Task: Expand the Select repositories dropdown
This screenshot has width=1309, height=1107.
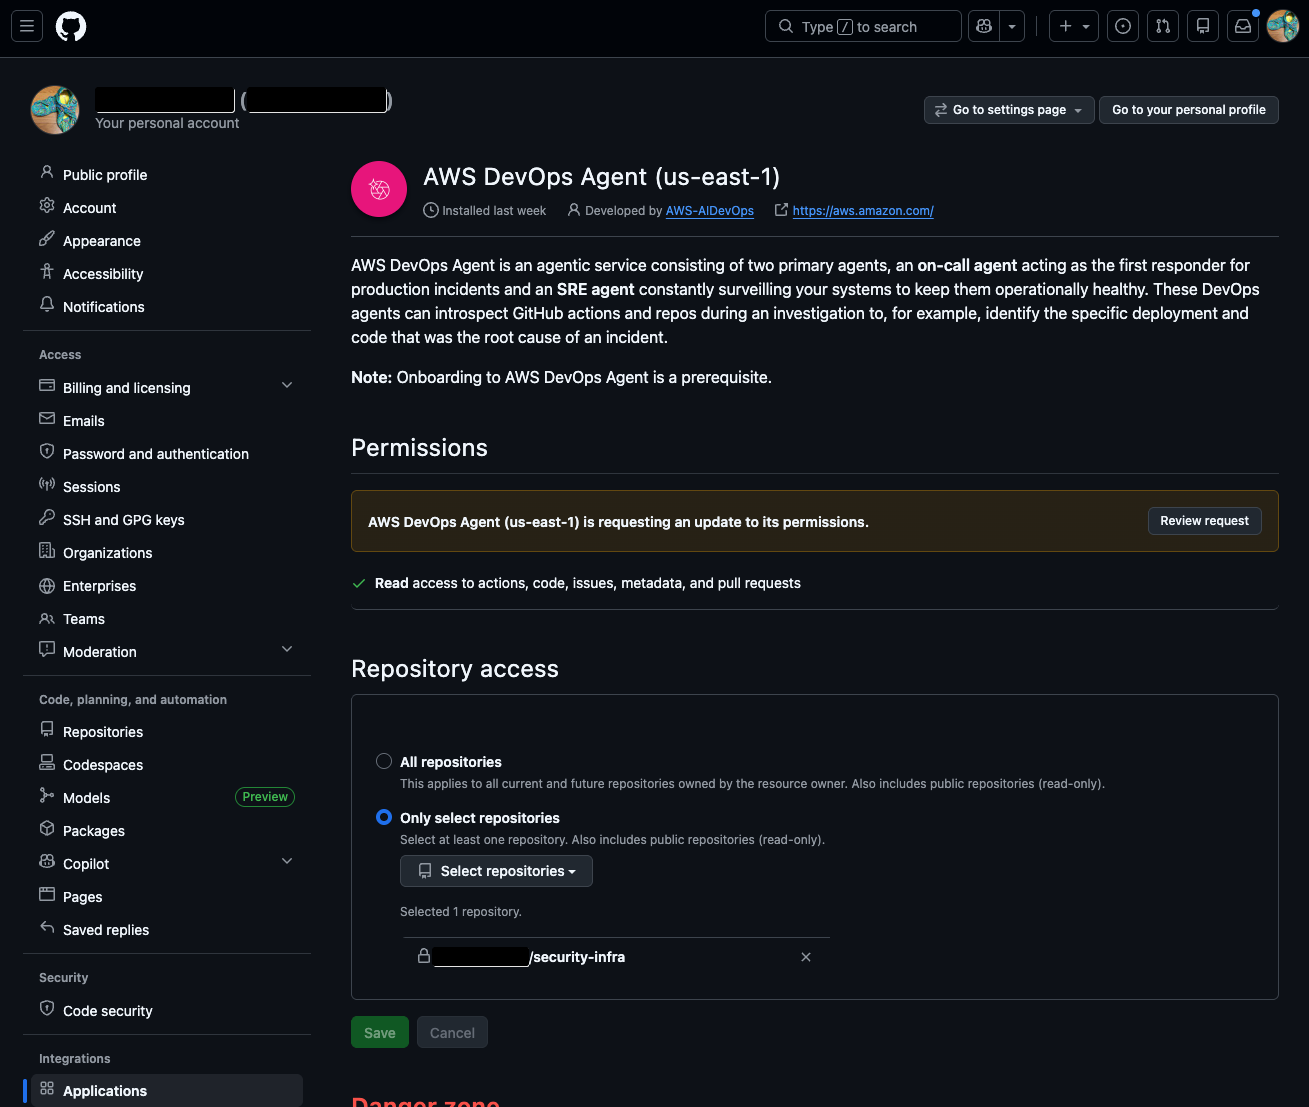Action: point(496,871)
